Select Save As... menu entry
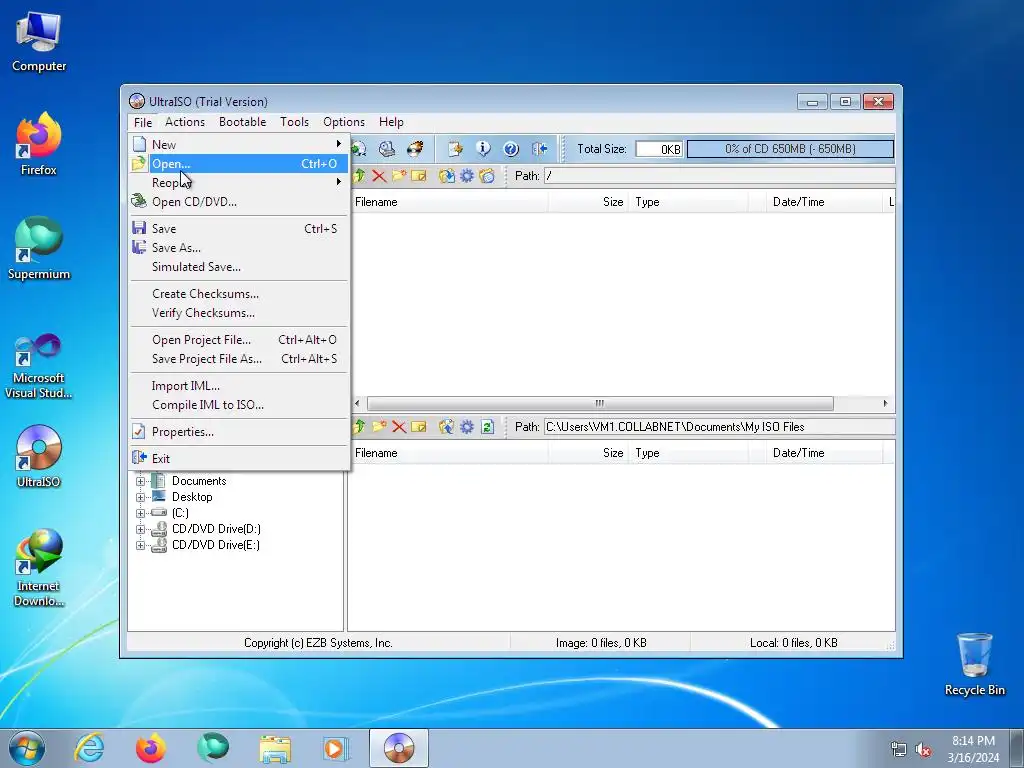Image resolution: width=1024 pixels, height=768 pixels. [x=238, y=248]
